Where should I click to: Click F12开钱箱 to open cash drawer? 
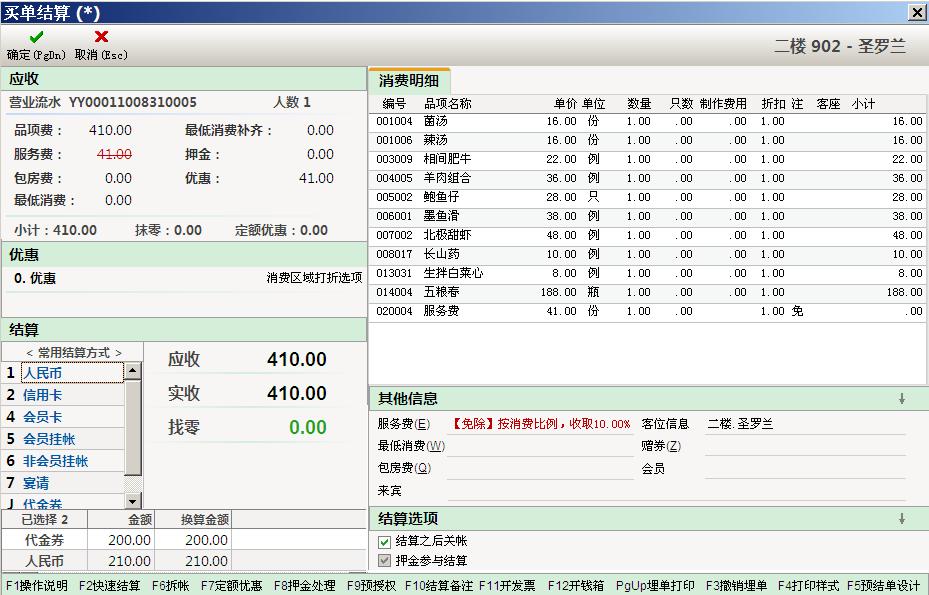click(574, 586)
